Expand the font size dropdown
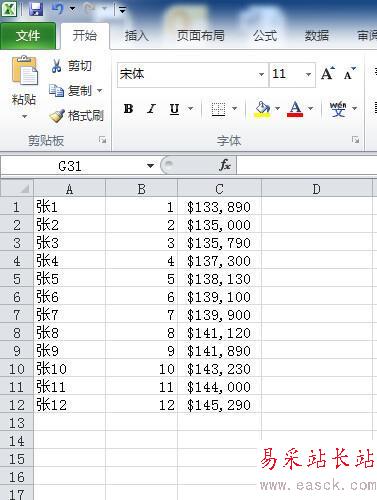 pyautogui.click(x=308, y=74)
